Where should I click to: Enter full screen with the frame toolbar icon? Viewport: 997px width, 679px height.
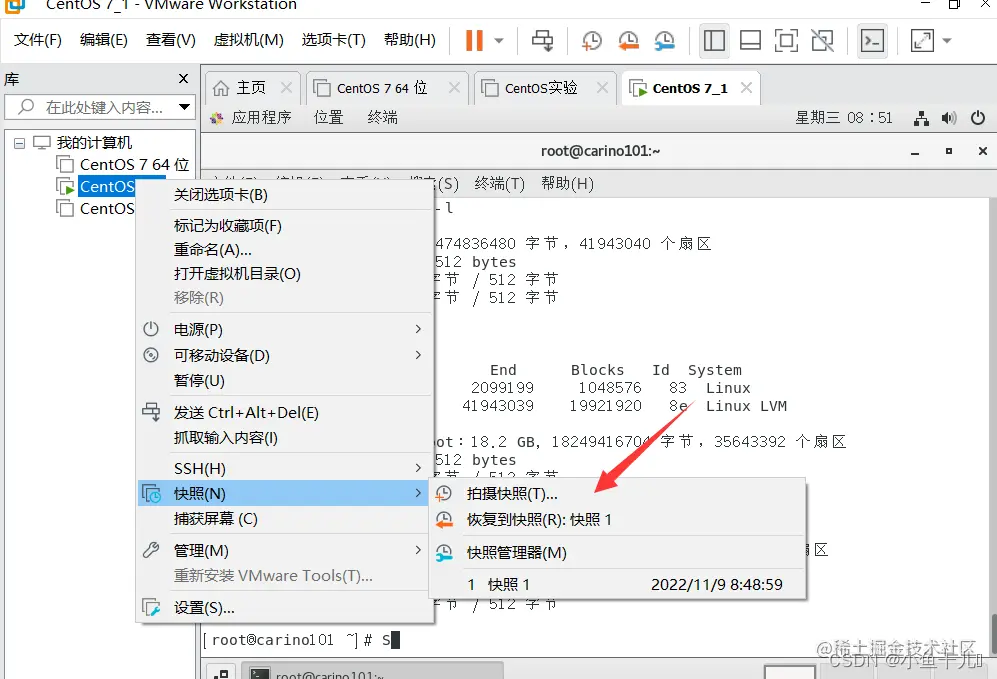(x=786, y=41)
